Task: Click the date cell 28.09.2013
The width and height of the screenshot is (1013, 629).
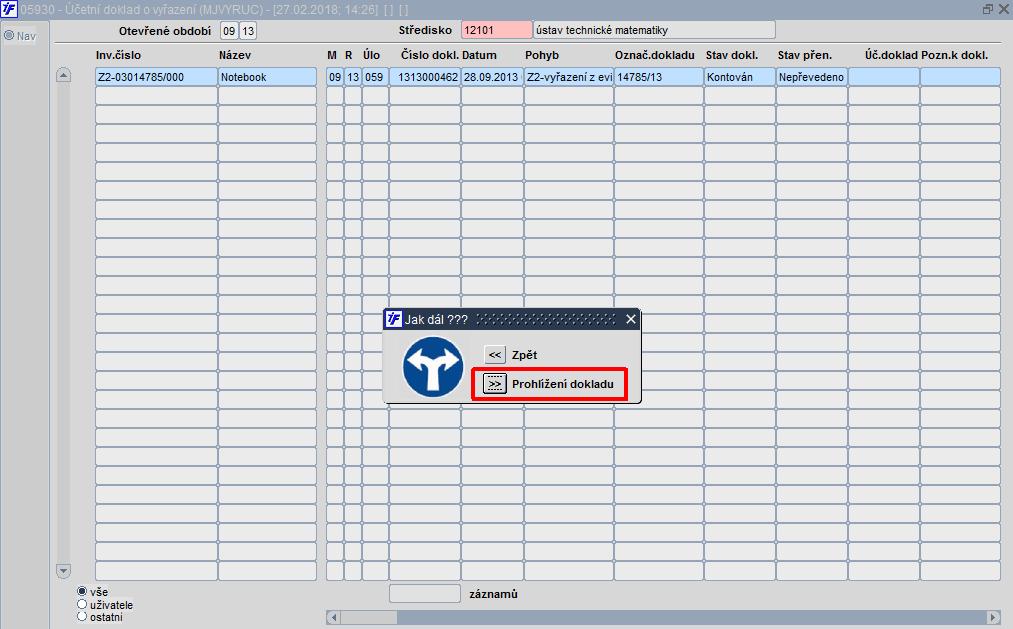Action: coord(492,77)
